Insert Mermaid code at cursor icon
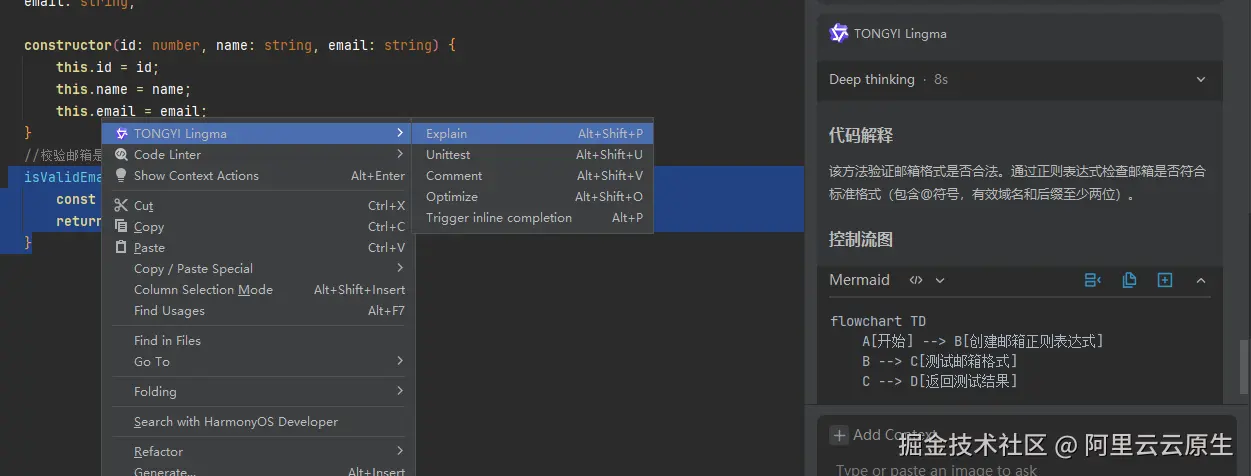This screenshot has width=1251, height=476. [1093, 280]
